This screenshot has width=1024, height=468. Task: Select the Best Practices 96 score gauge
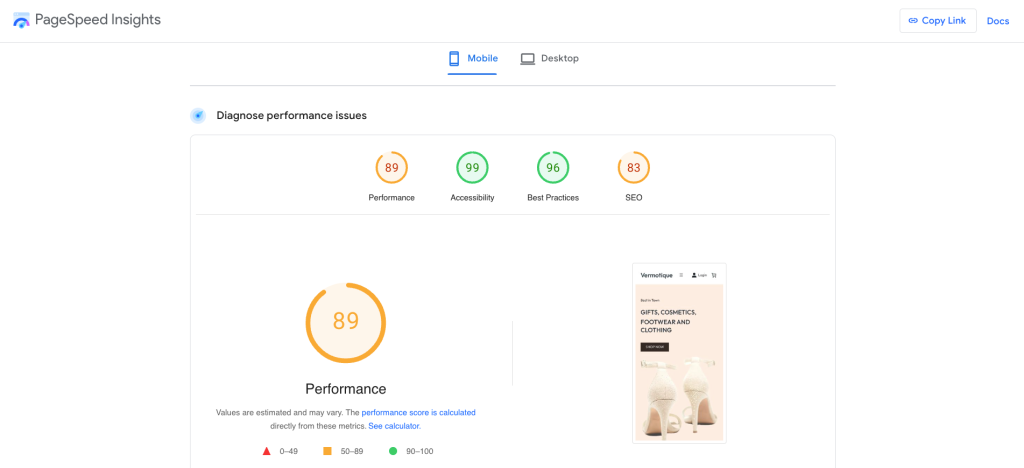coord(553,168)
